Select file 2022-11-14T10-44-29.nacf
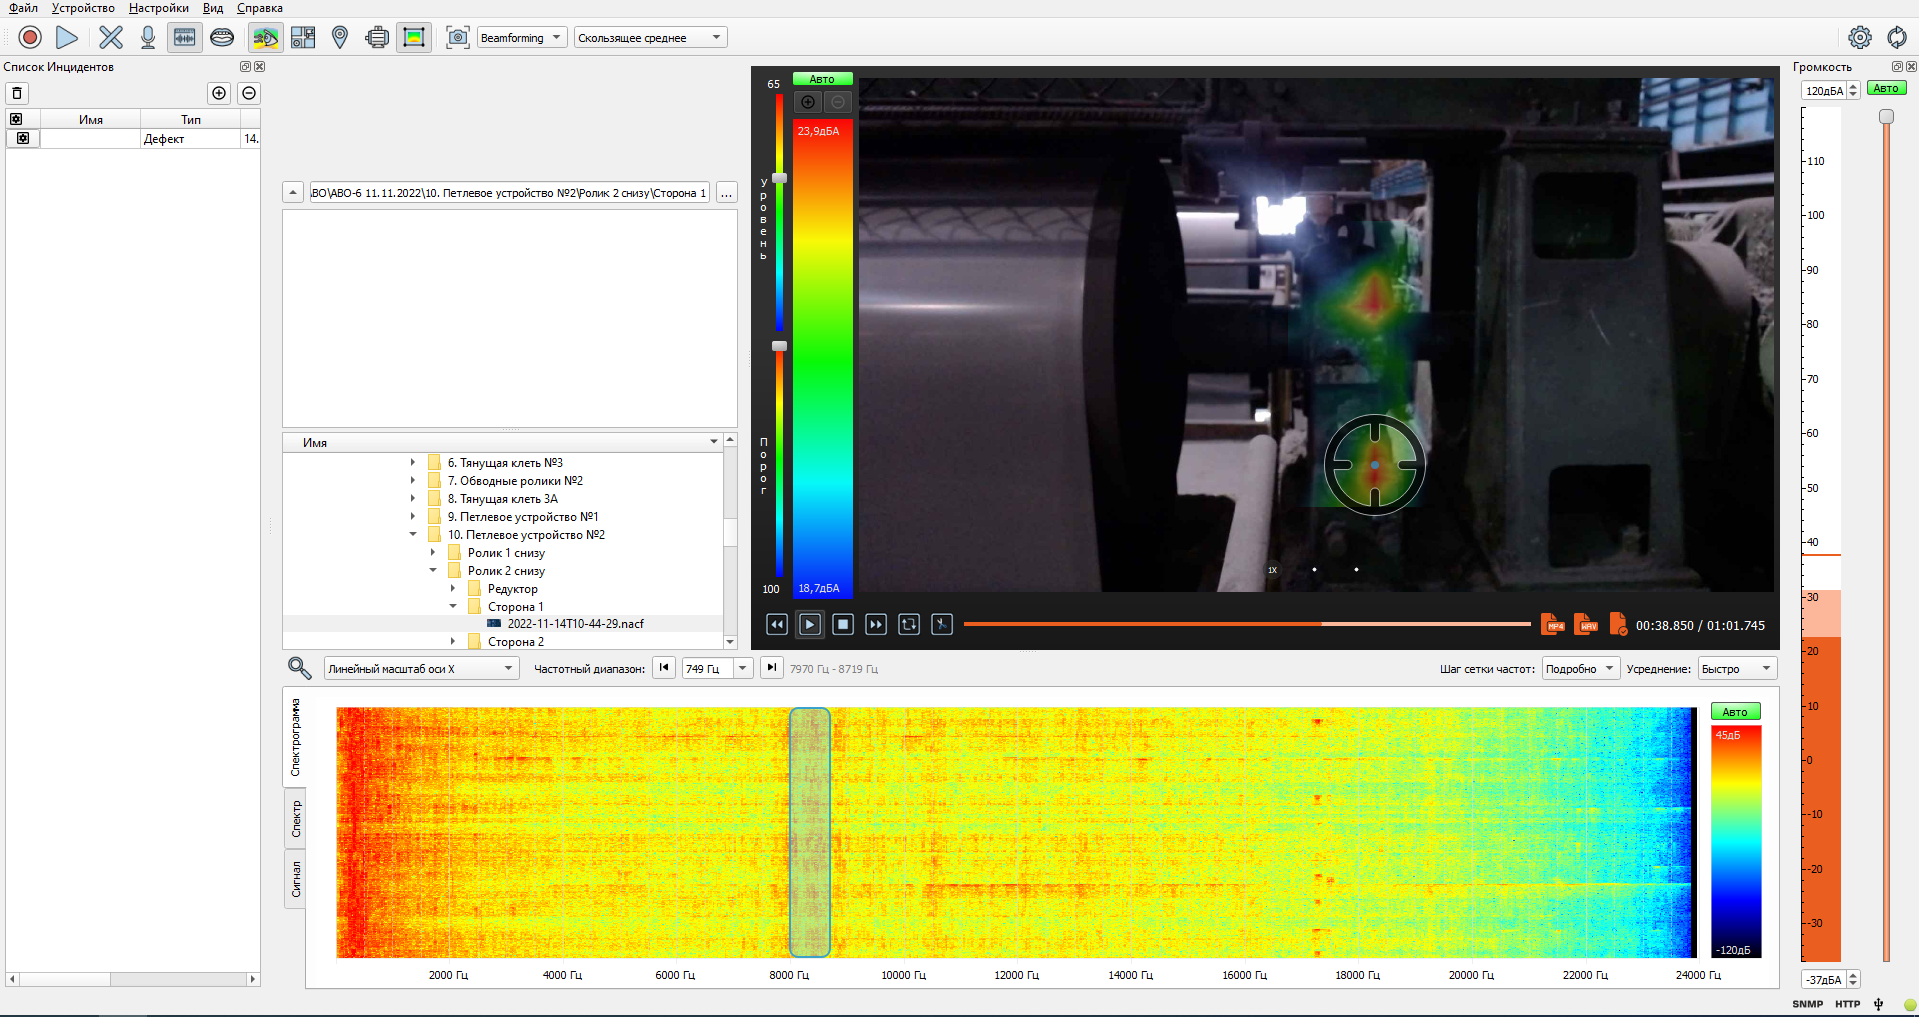The width and height of the screenshot is (1919, 1017). (575, 624)
